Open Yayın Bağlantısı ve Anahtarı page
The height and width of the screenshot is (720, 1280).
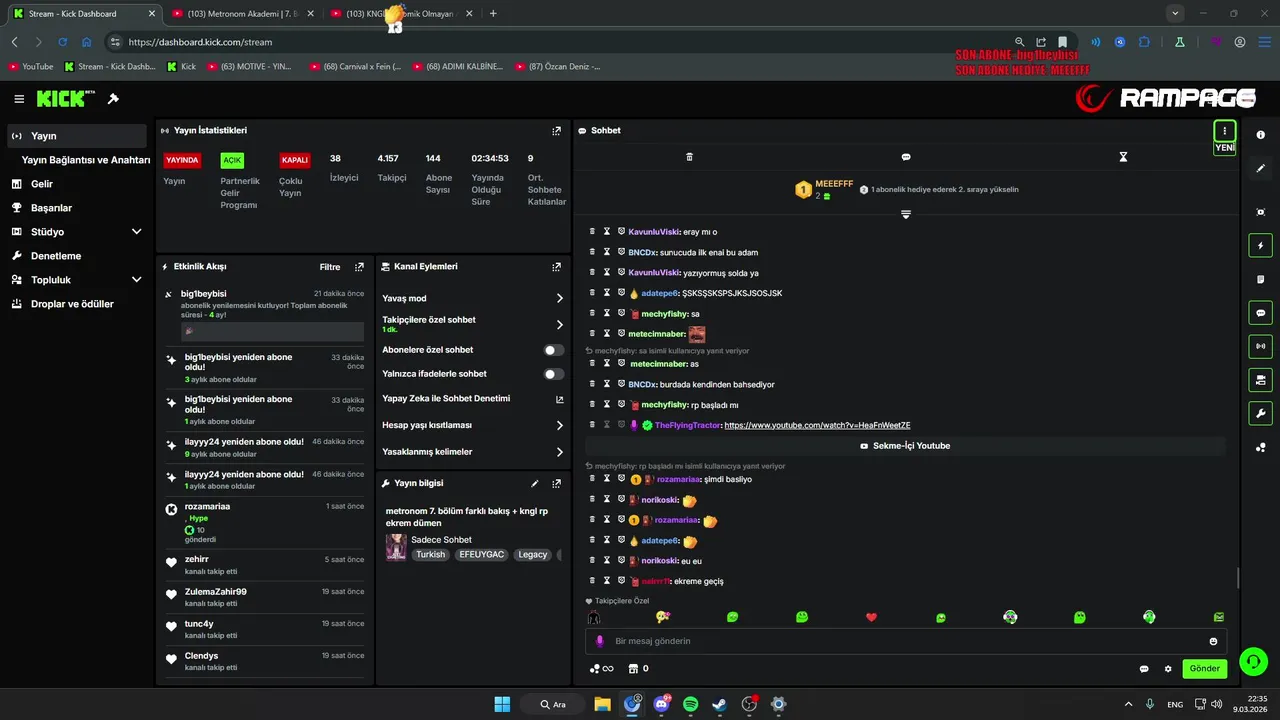pyautogui.click(x=86, y=160)
